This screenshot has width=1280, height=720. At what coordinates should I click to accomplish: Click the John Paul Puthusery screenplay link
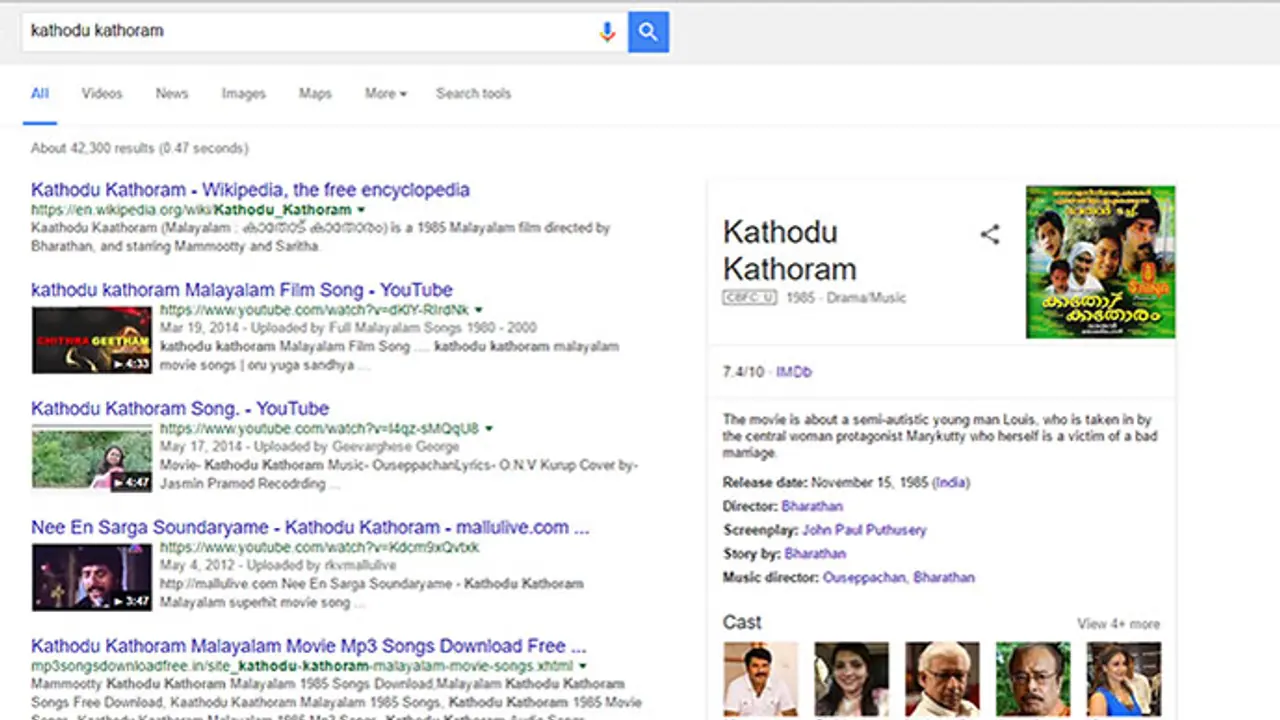864,530
